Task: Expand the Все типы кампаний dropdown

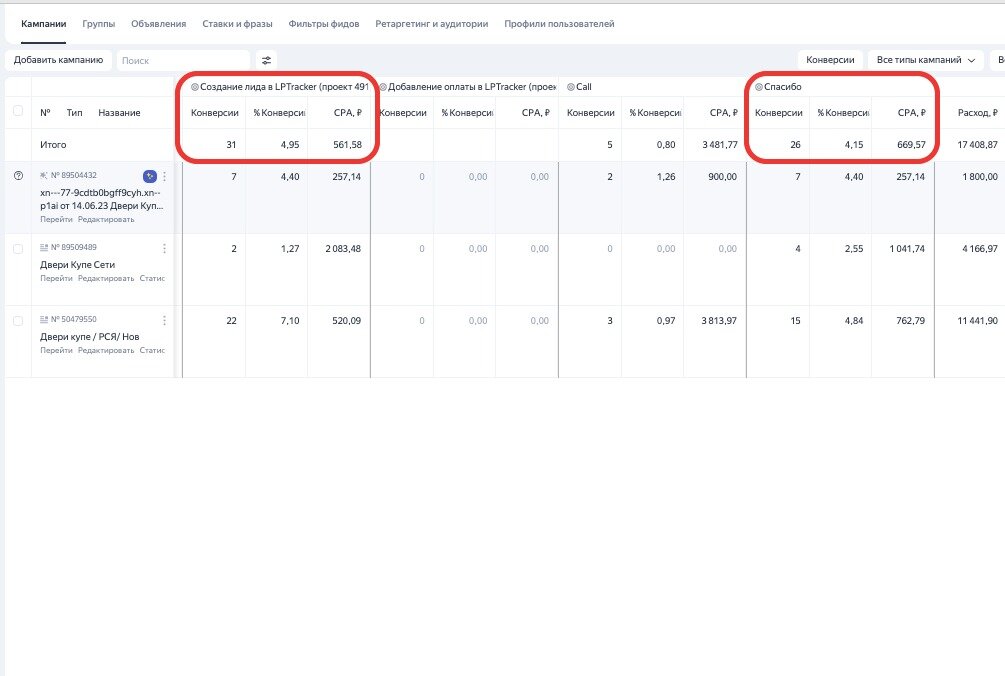Action: tap(925, 60)
